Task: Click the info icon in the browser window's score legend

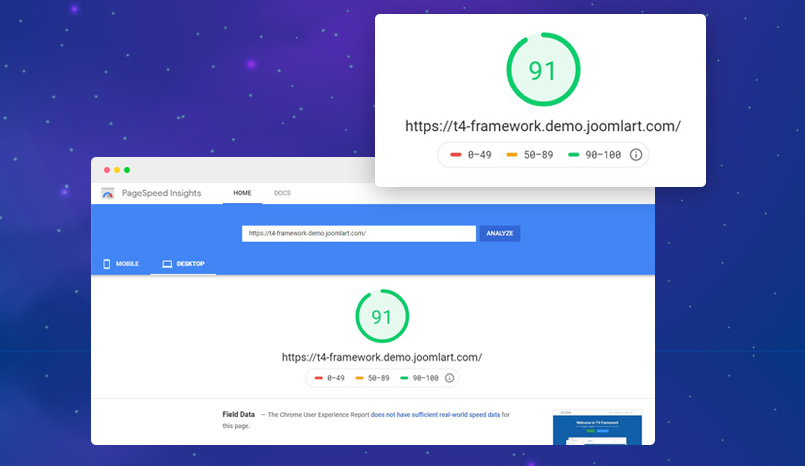Action: coord(449,378)
